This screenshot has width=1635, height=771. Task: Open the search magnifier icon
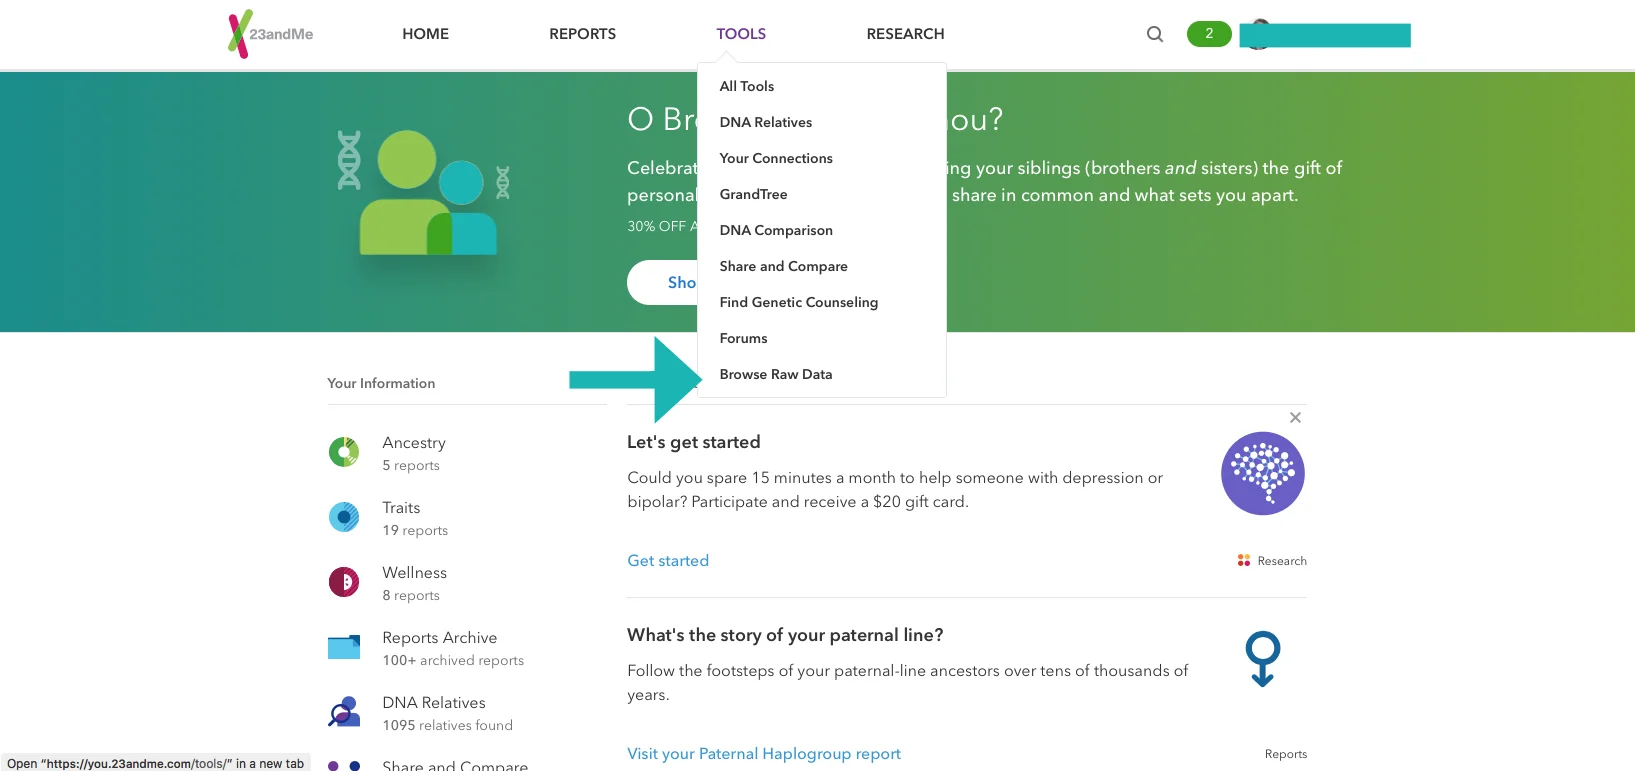coord(1155,34)
